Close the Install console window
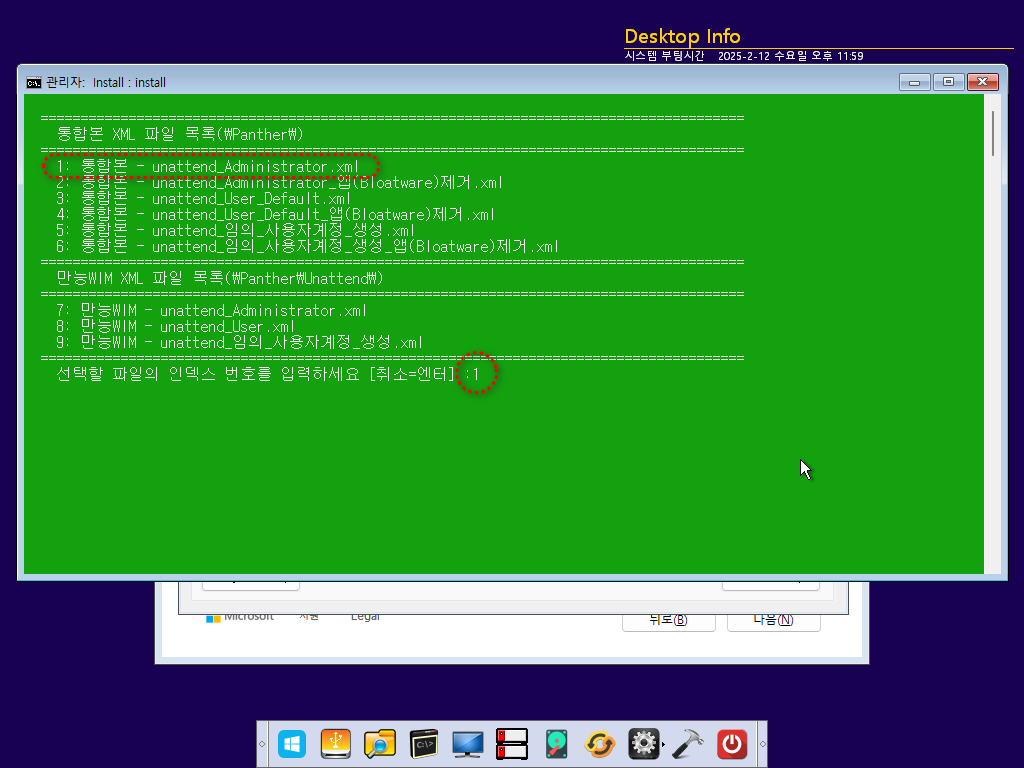1024x768 pixels. tap(982, 82)
